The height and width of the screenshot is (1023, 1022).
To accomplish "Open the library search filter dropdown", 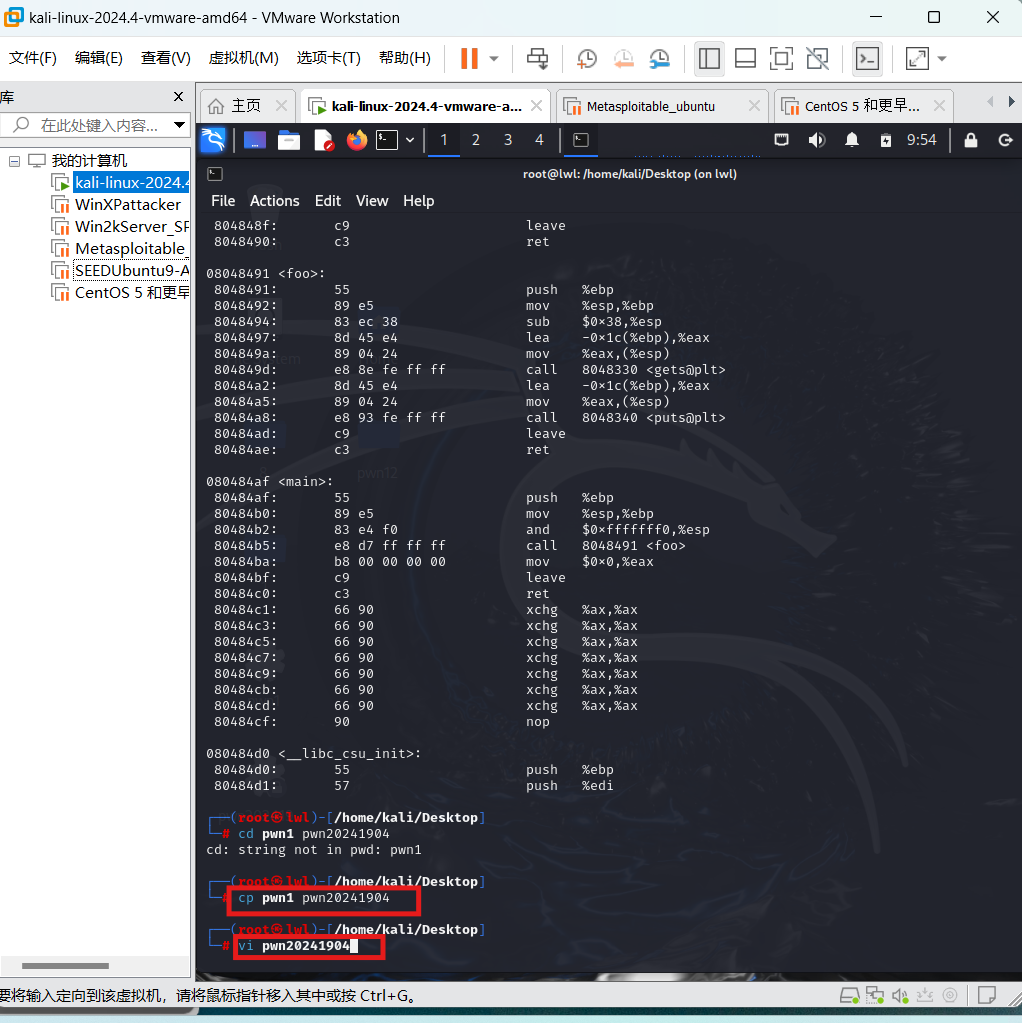I will (x=179, y=125).
